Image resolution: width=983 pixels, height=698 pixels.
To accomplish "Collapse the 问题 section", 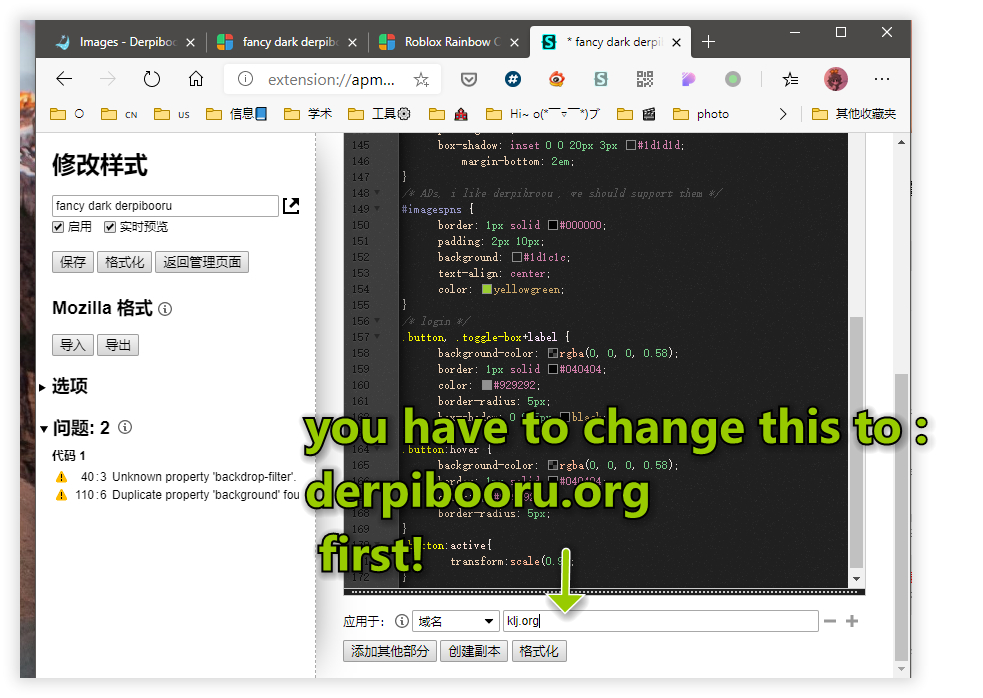I will pyautogui.click(x=43, y=428).
